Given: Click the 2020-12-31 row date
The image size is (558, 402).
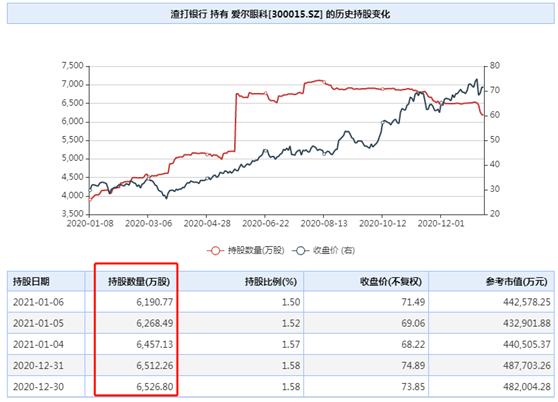Looking at the screenshot, I should 38,365.
